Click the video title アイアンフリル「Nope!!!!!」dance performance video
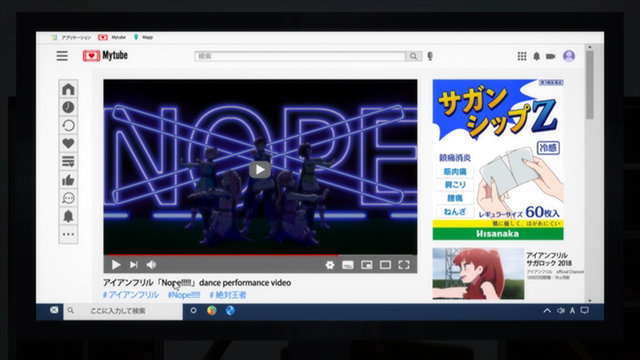Image resolution: width=640 pixels, height=360 pixels. (197, 282)
